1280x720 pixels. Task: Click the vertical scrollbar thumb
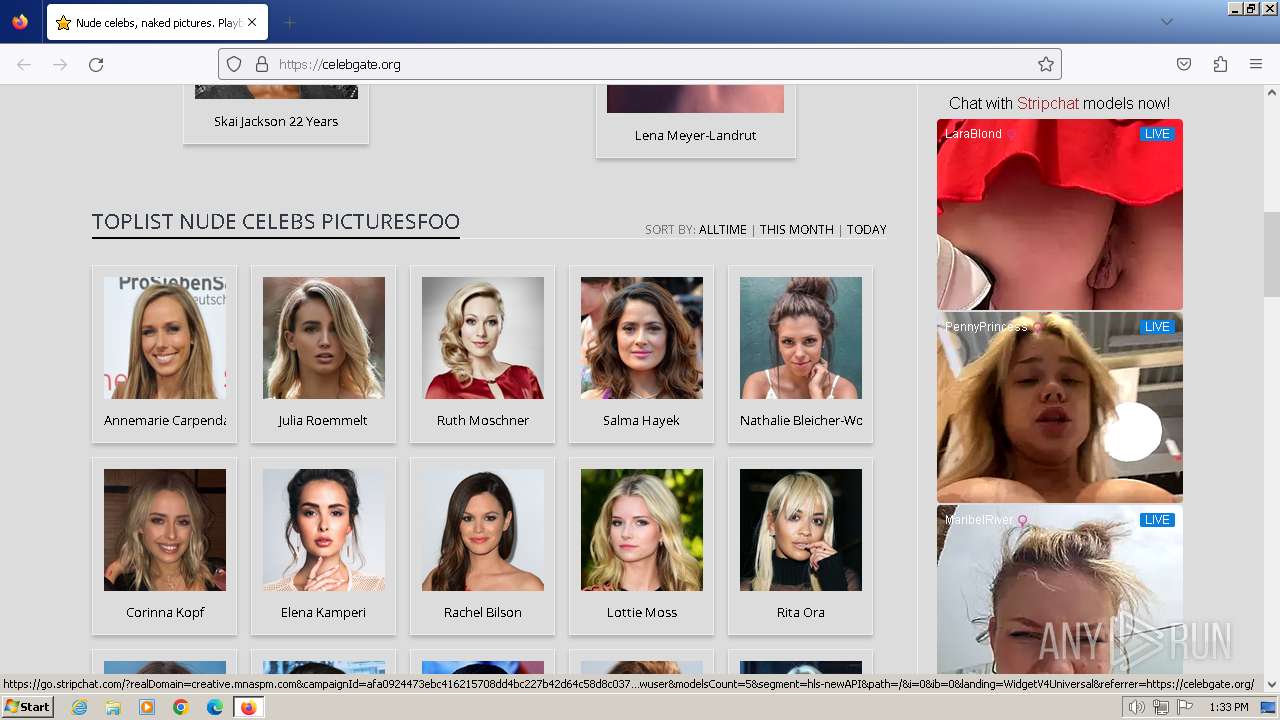(x=1272, y=254)
